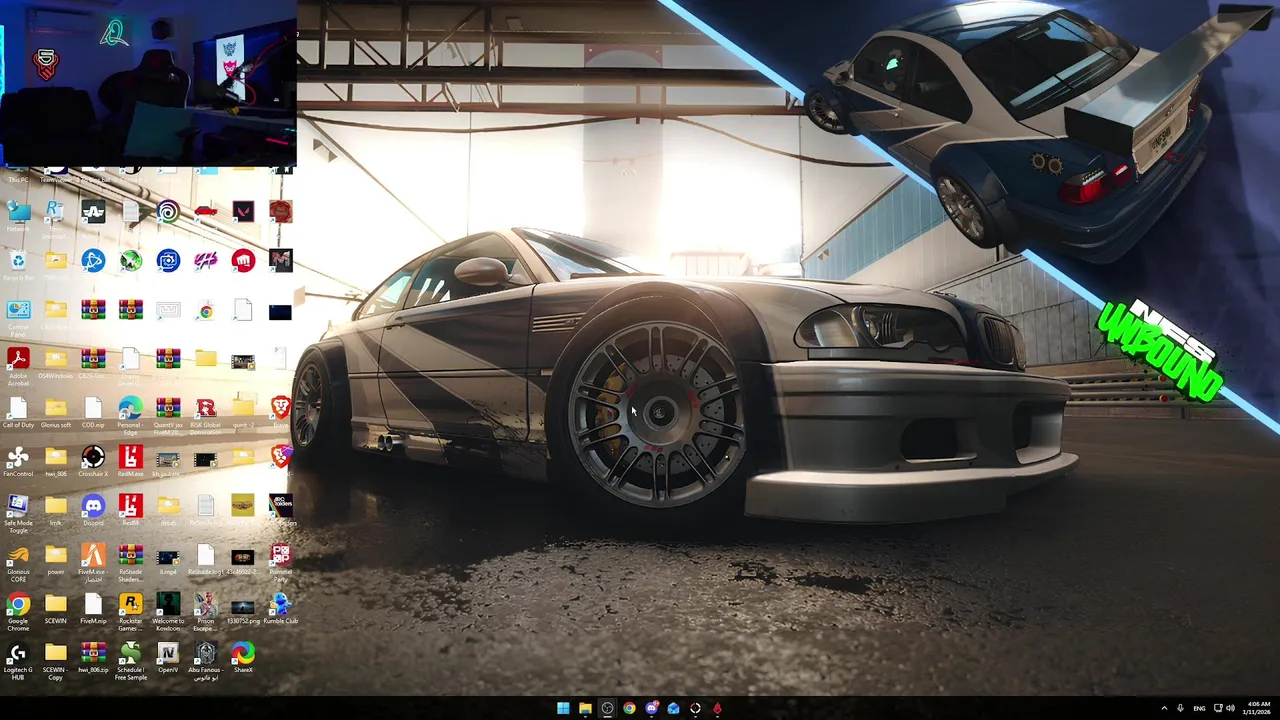
Task: Launch the FanControl desktop shortcut
Action: pos(18,461)
